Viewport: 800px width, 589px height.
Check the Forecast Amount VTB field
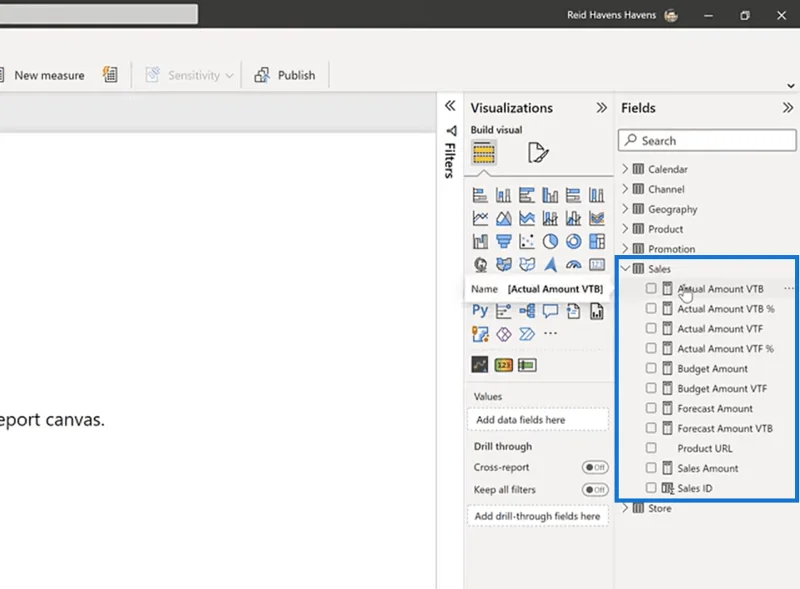pyautogui.click(x=651, y=428)
